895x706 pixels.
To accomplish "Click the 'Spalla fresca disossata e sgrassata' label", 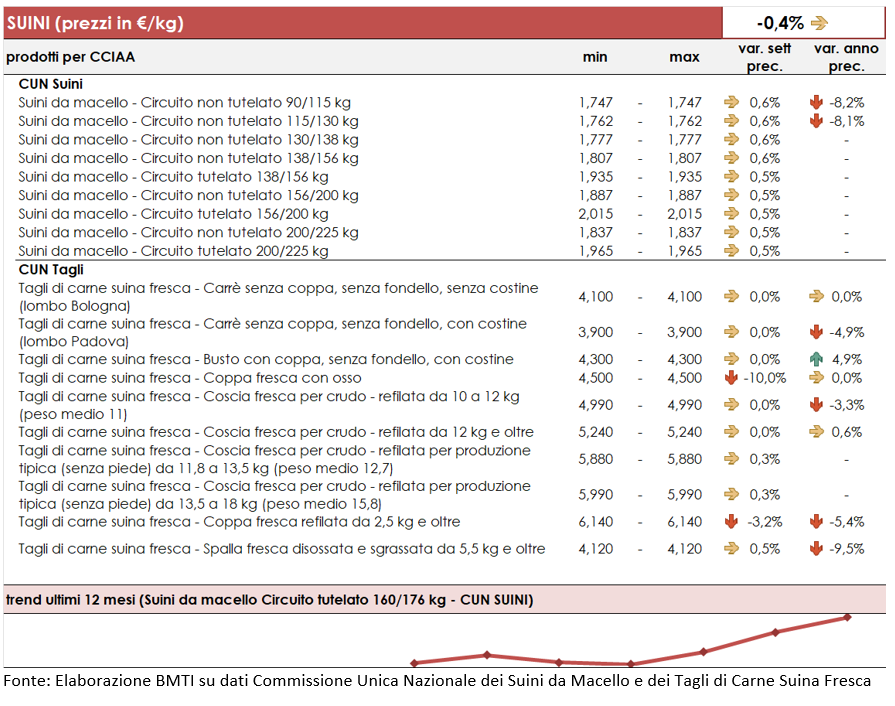I will point(282,548).
